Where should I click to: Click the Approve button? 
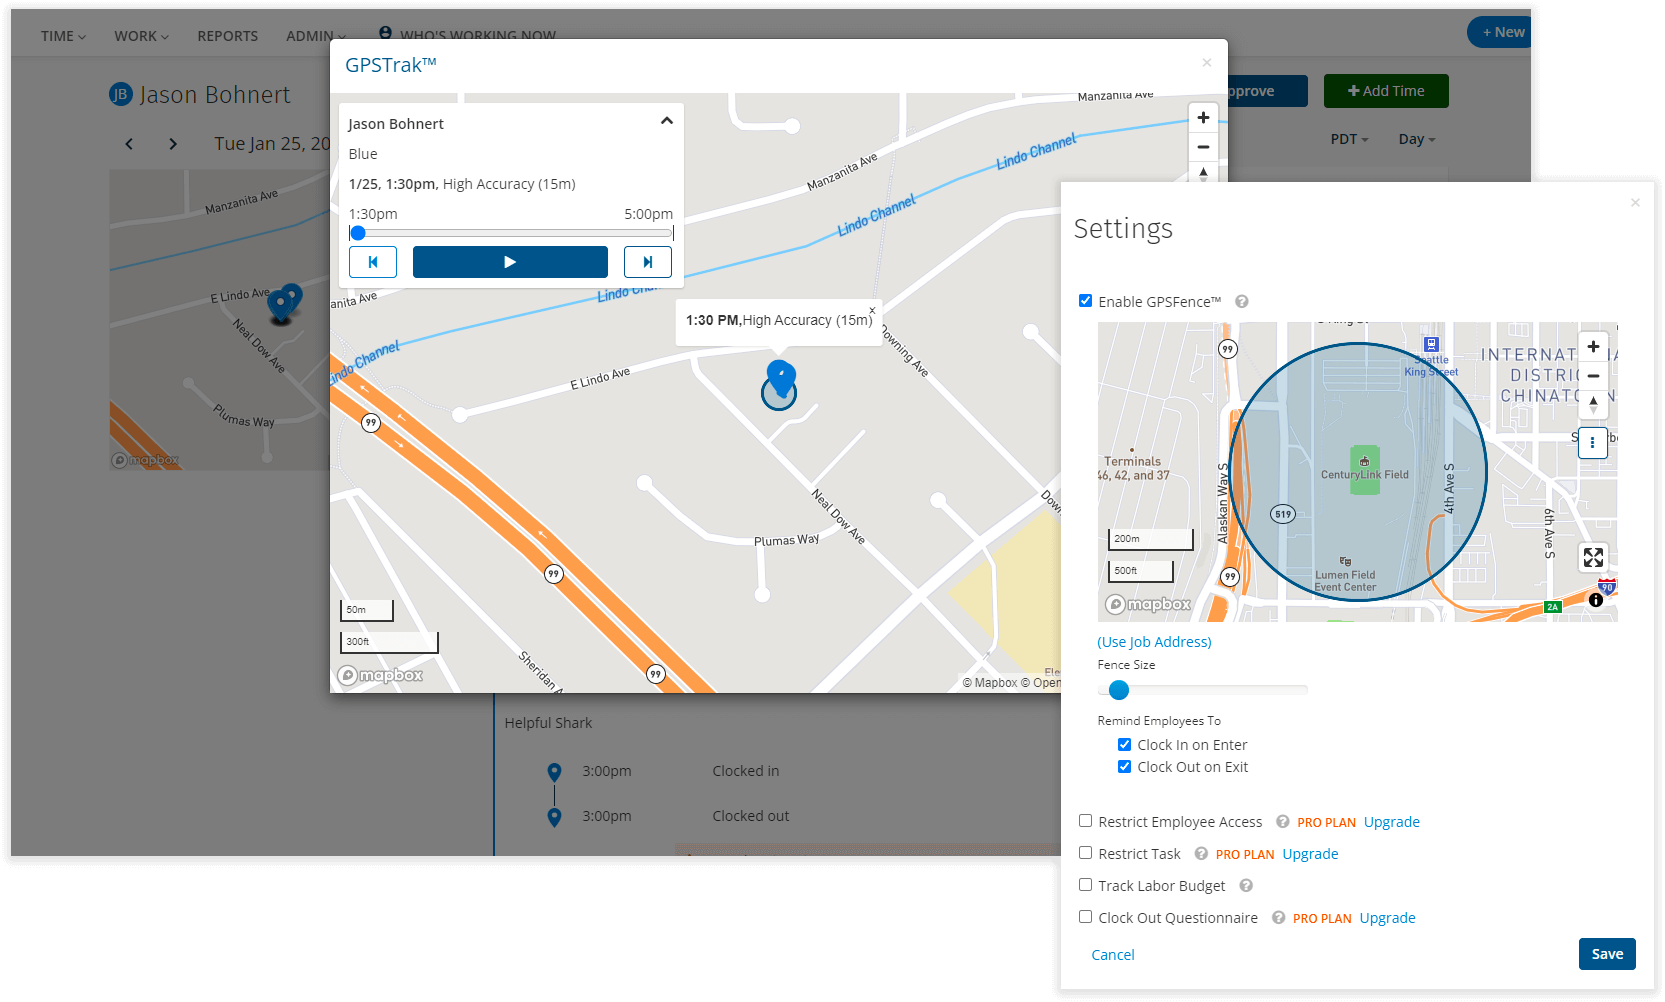point(1266,91)
